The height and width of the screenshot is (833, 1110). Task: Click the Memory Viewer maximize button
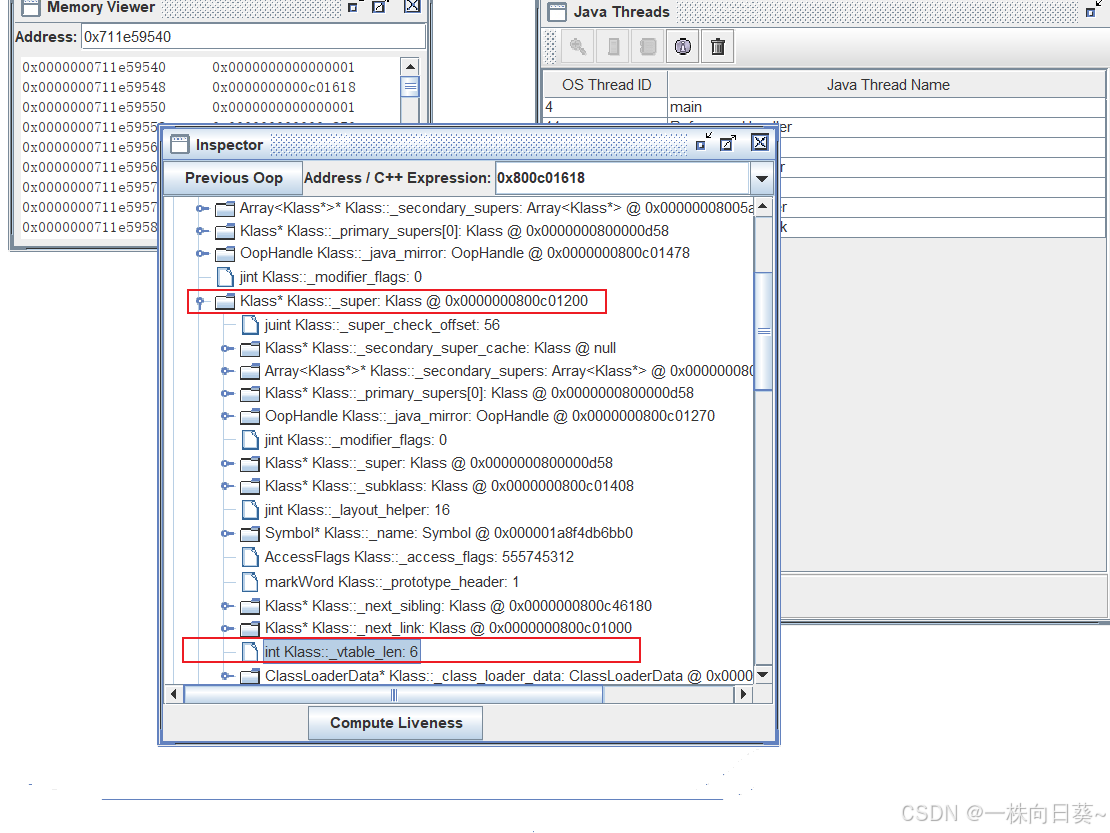[379, 6]
